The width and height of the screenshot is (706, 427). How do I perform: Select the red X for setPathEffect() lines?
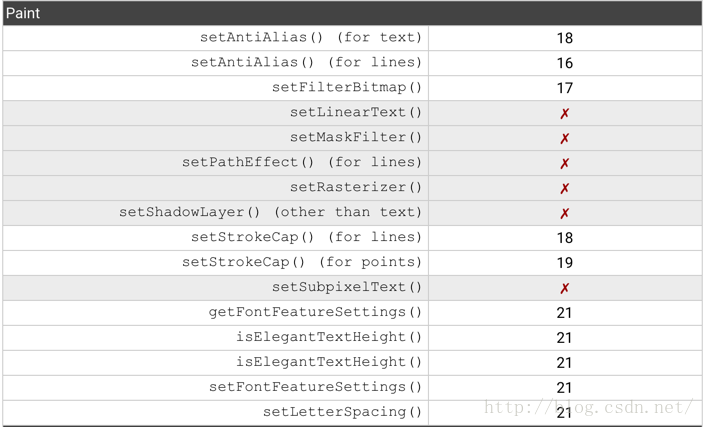coord(565,163)
